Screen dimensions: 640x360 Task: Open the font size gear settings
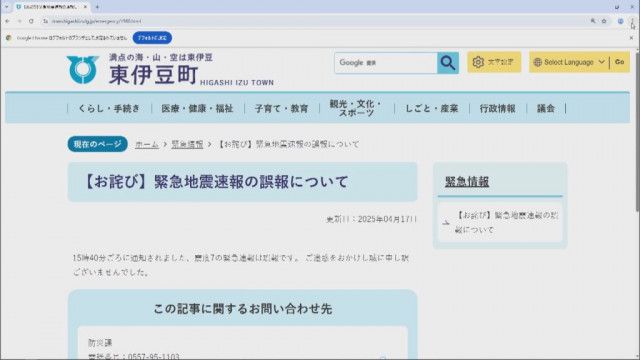point(494,62)
